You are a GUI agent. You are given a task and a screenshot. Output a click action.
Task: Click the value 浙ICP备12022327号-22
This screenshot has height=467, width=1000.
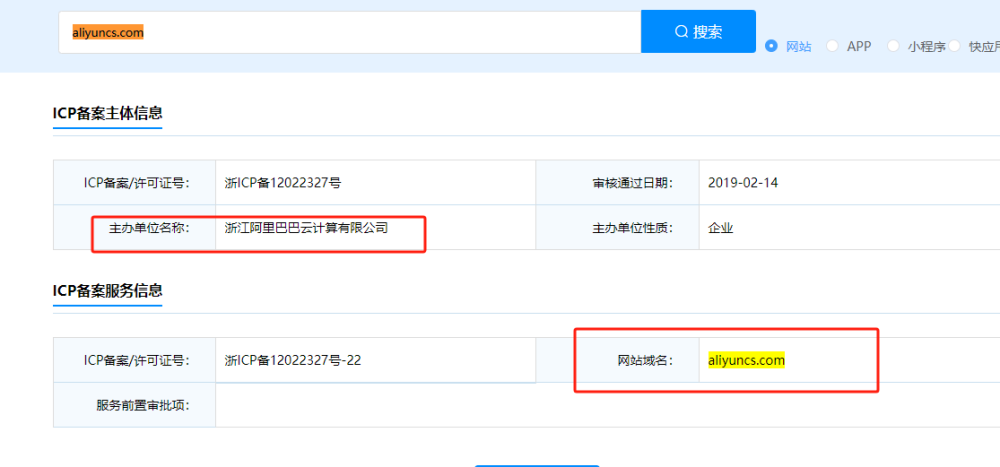point(293,360)
